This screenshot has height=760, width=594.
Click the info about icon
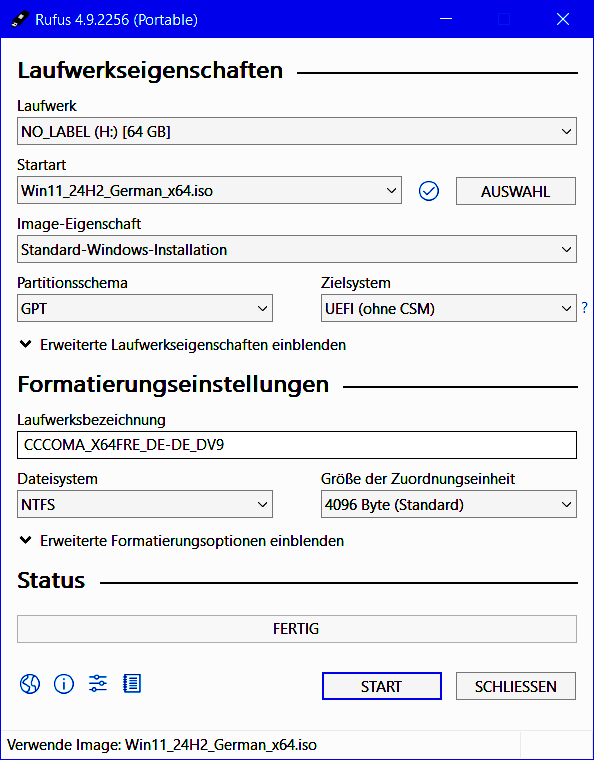click(x=63, y=684)
